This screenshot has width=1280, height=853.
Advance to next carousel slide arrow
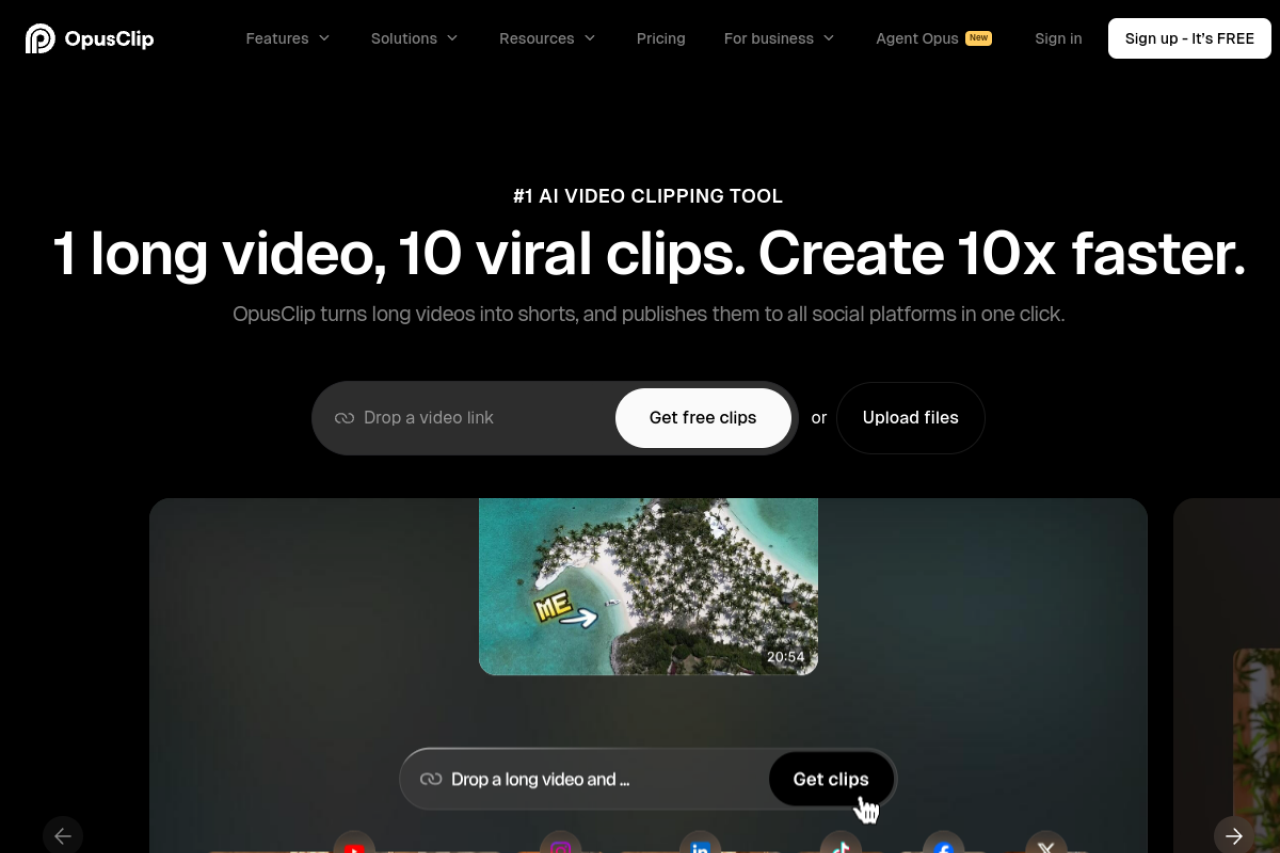(1234, 836)
